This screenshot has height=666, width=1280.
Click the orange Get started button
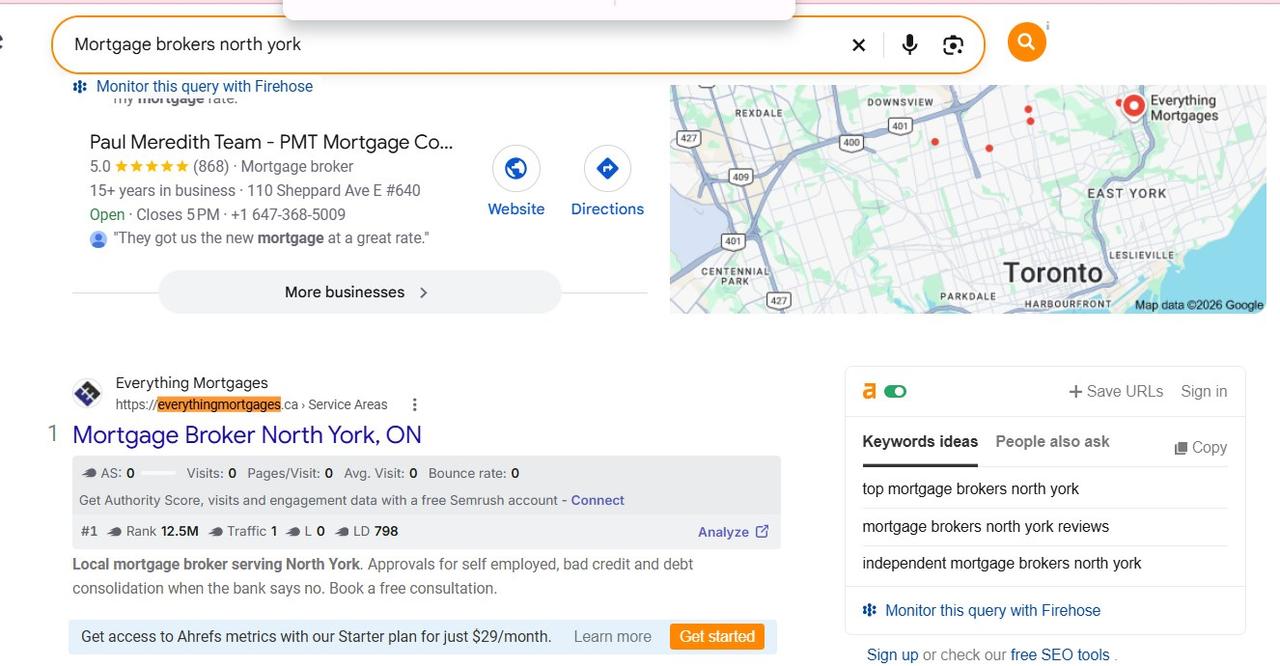coord(717,636)
